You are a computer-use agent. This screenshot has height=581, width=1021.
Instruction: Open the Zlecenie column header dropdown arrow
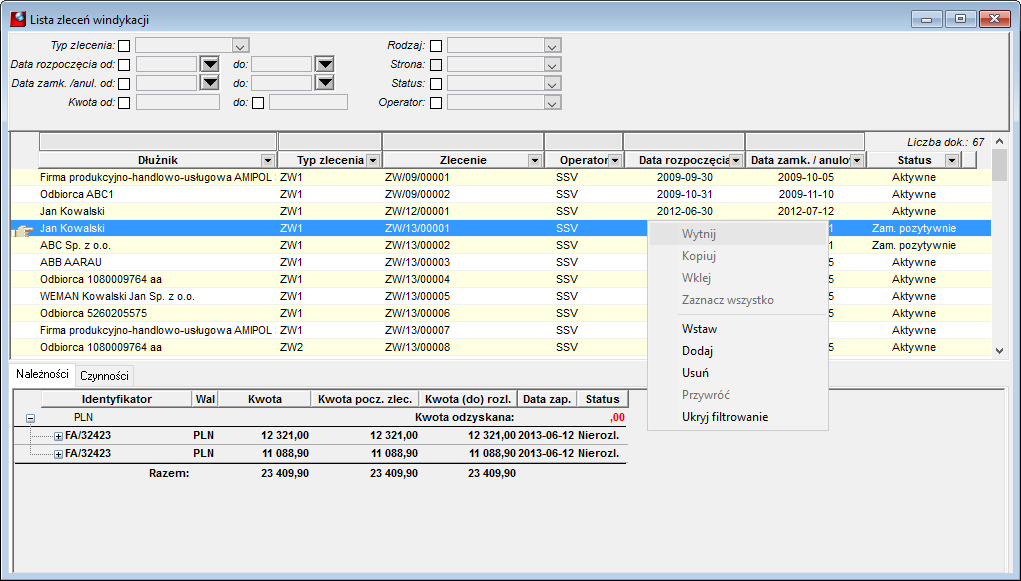pos(535,160)
